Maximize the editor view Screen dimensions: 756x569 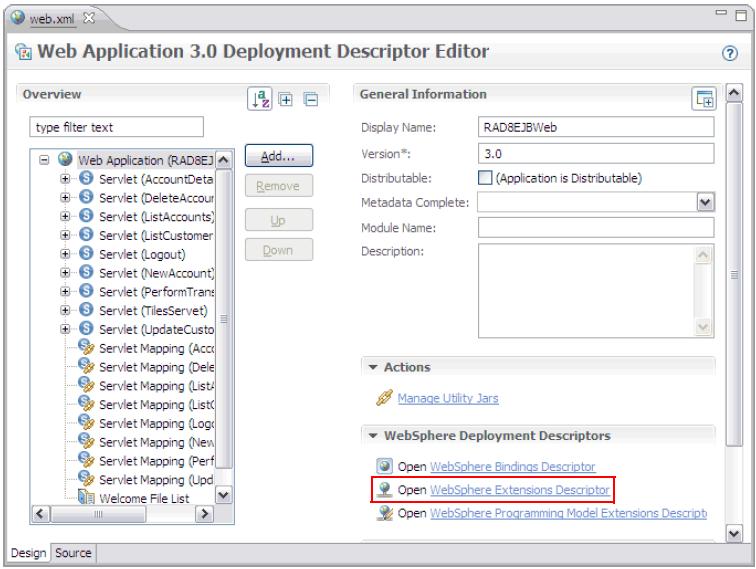(742, 15)
